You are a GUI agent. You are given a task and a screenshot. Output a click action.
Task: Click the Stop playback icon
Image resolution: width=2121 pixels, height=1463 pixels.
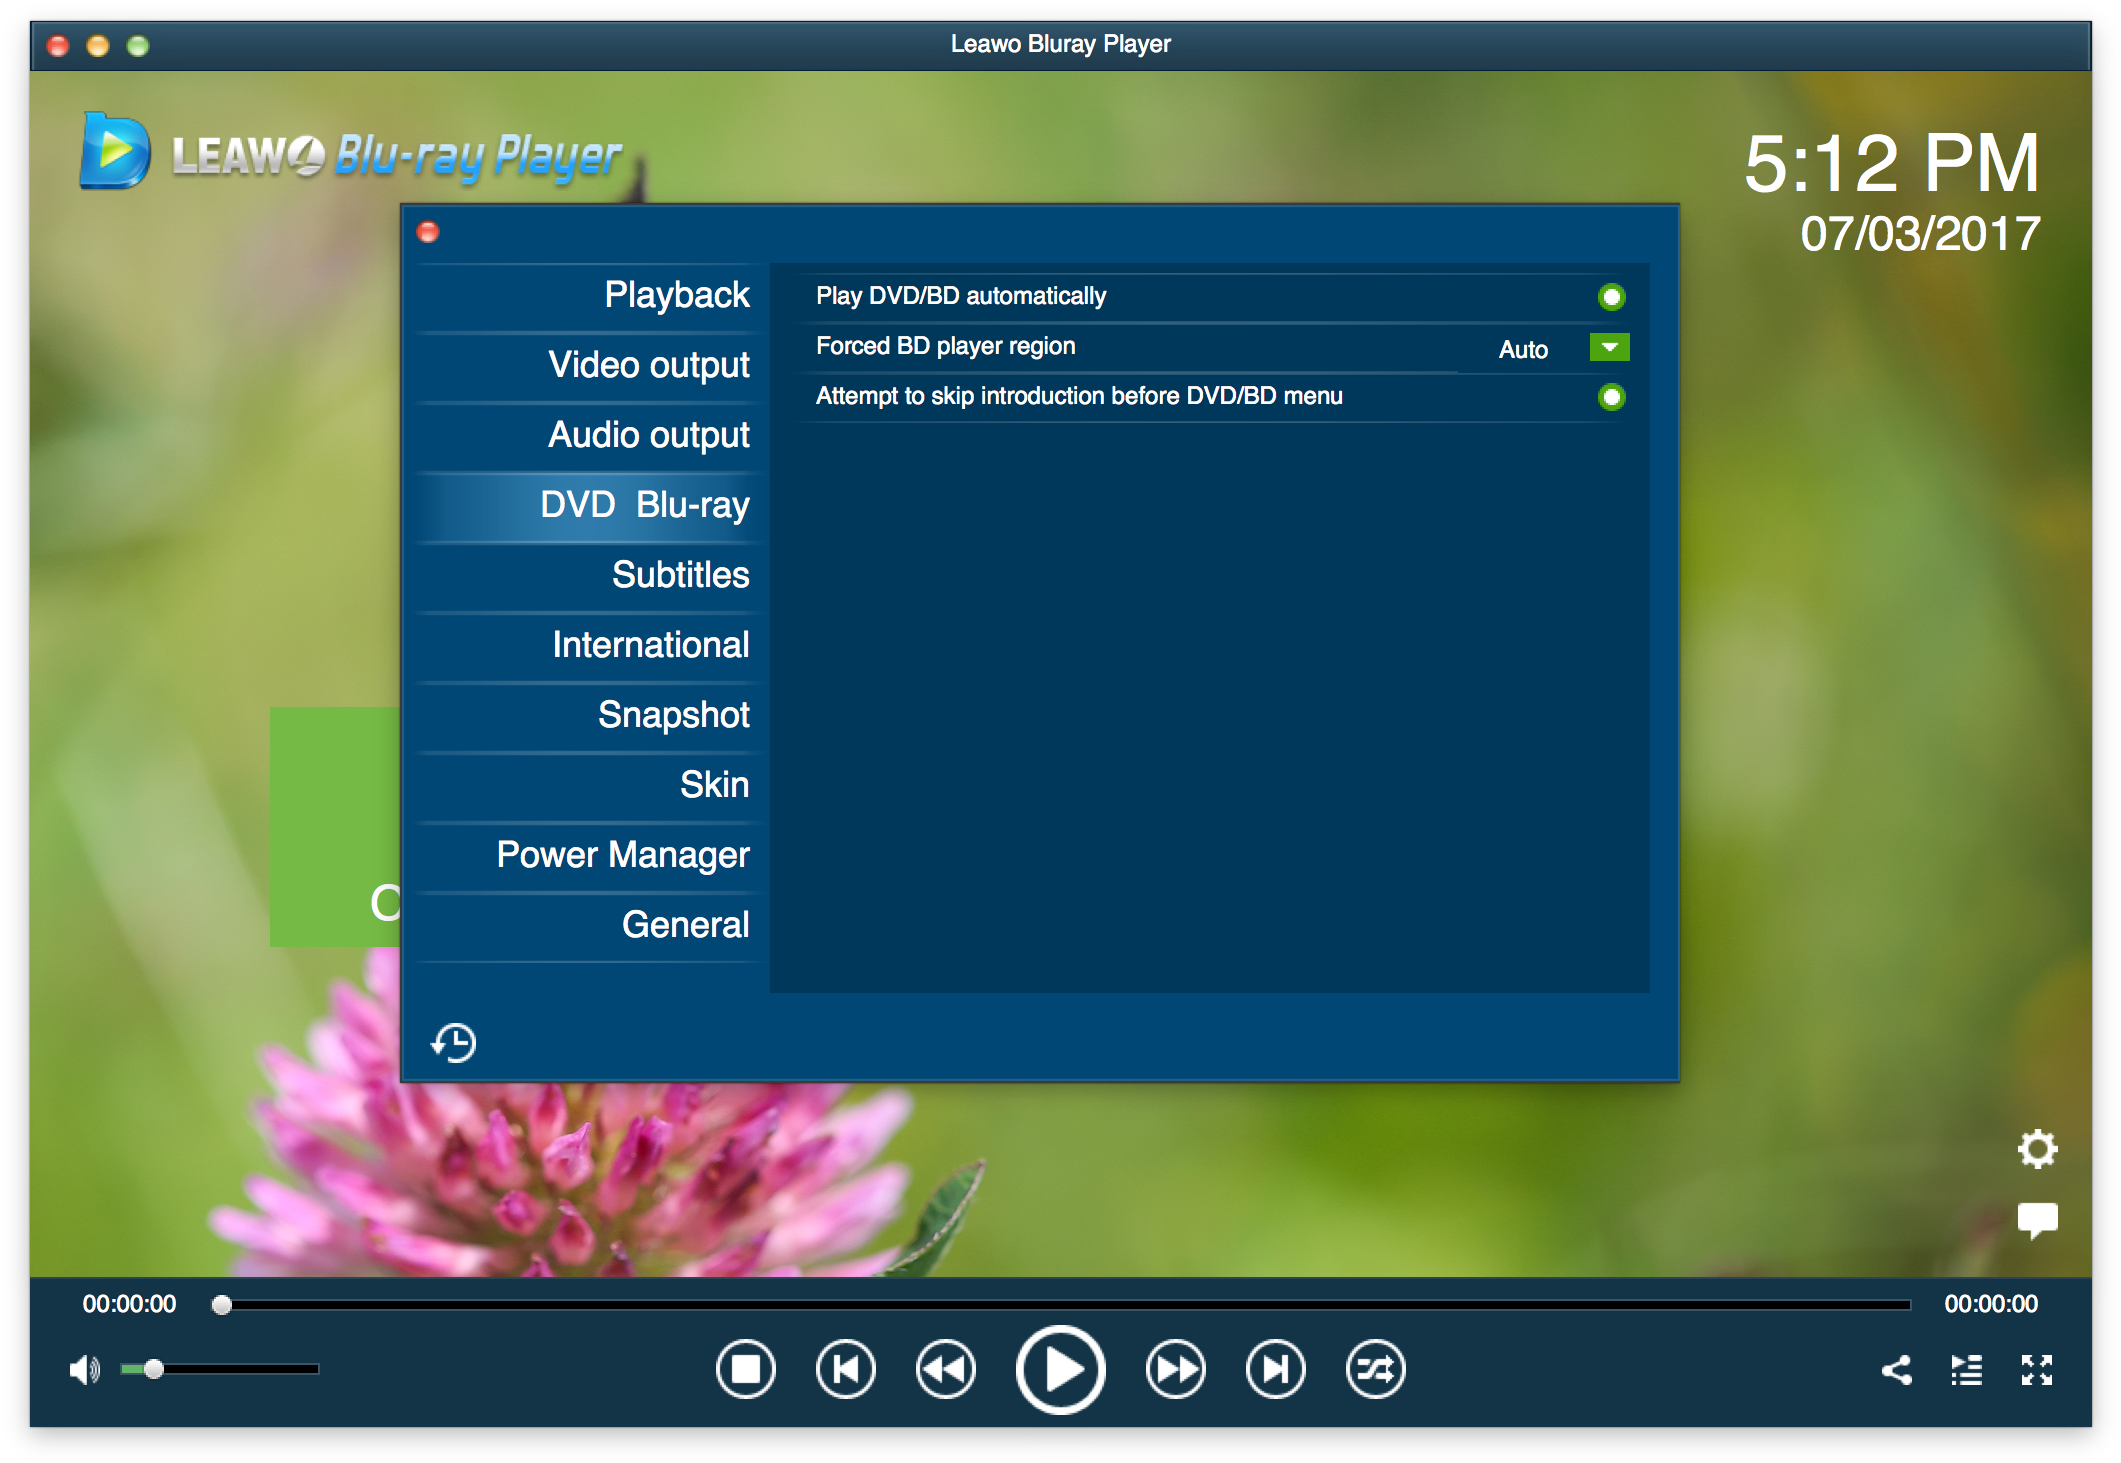(x=745, y=1369)
